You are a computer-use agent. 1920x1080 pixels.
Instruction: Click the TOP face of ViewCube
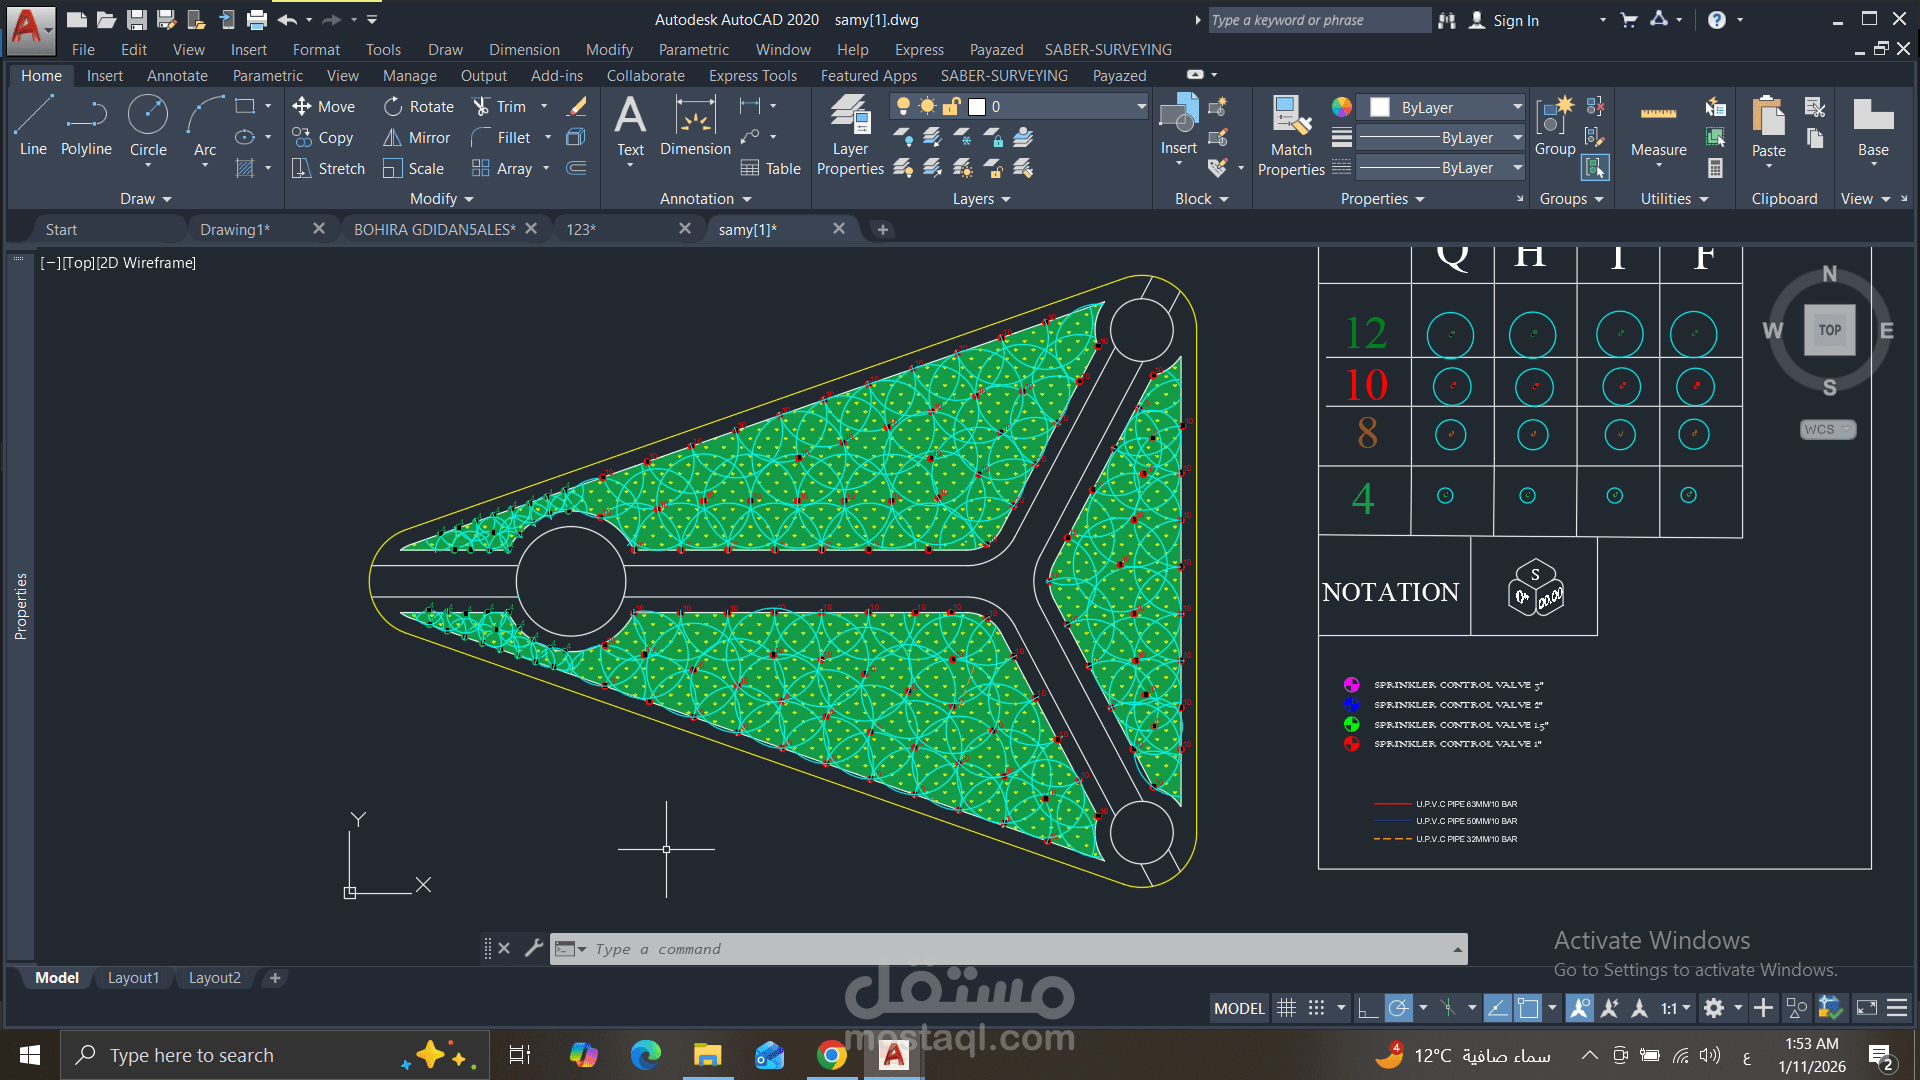[1829, 330]
